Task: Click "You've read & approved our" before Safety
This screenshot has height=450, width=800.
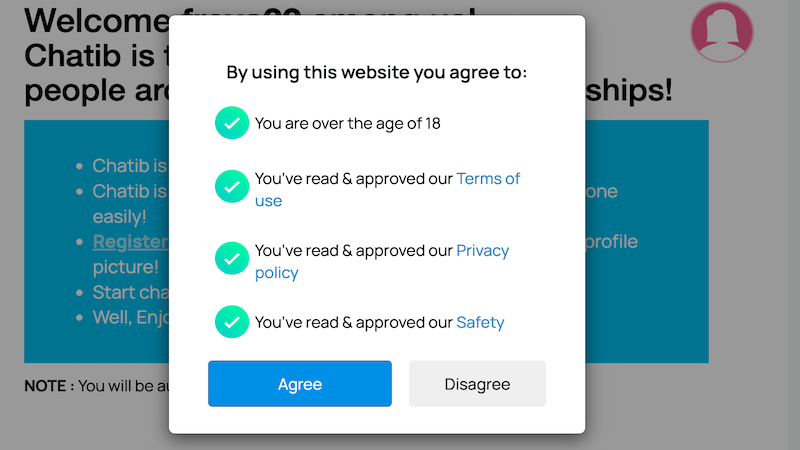Action: tap(353, 323)
